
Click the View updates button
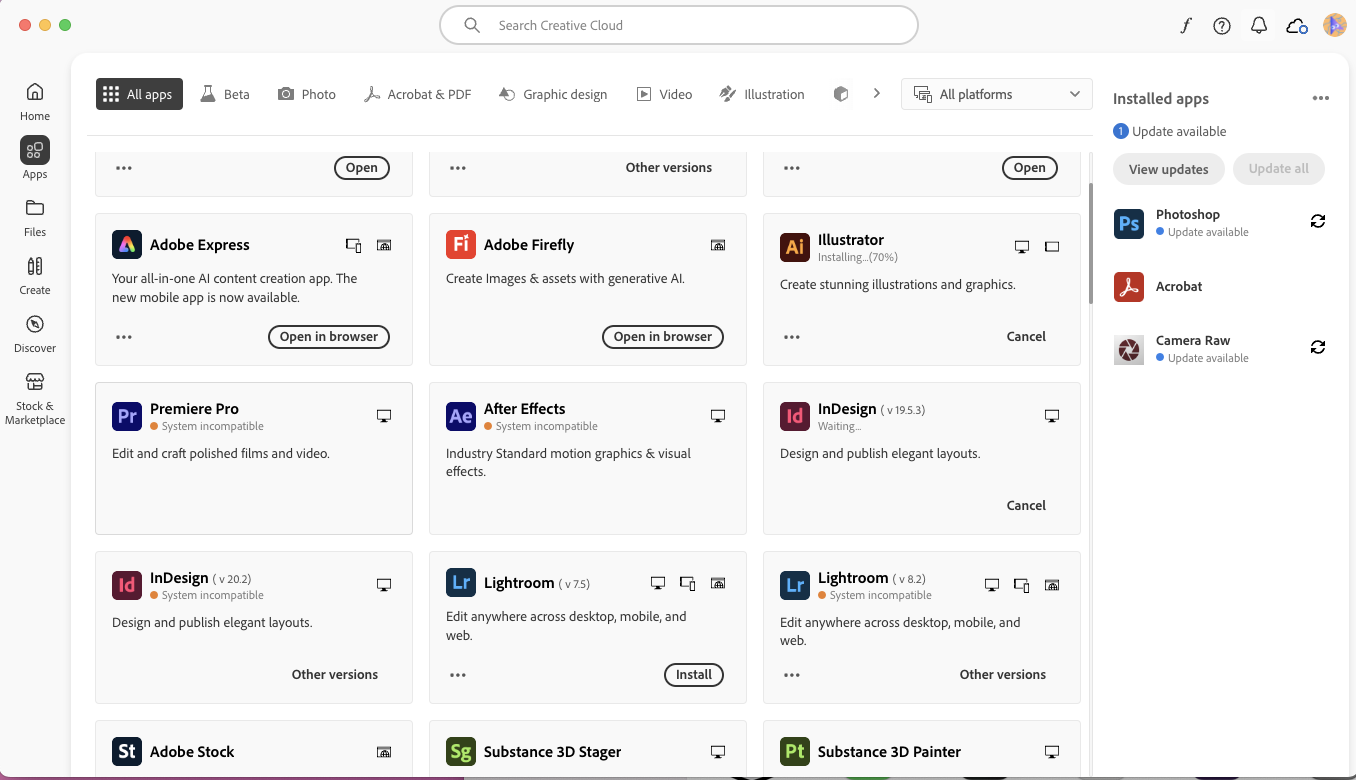coord(1169,169)
